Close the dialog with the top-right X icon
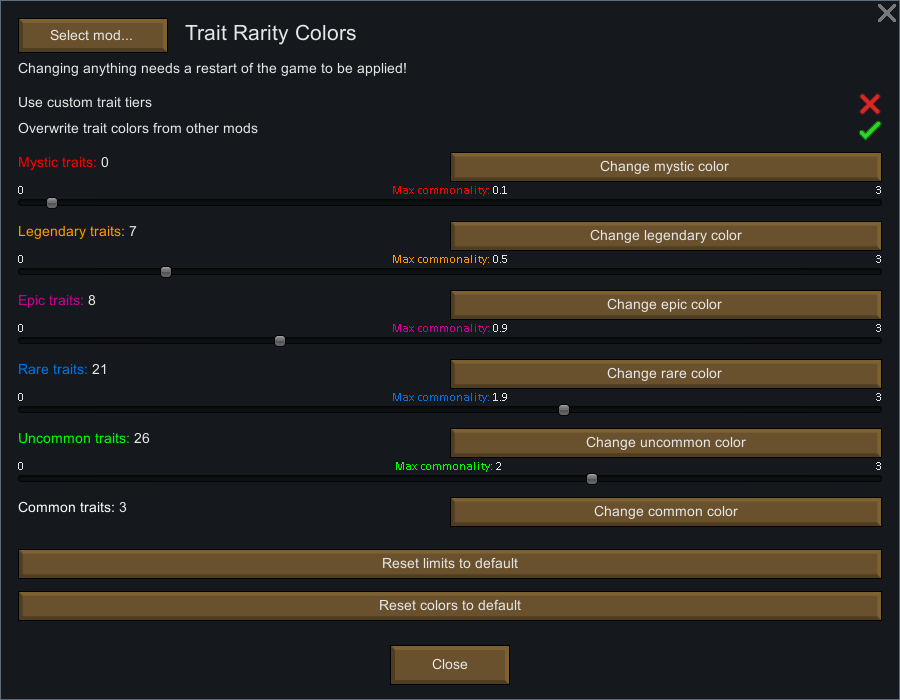900x700 pixels. click(887, 13)
